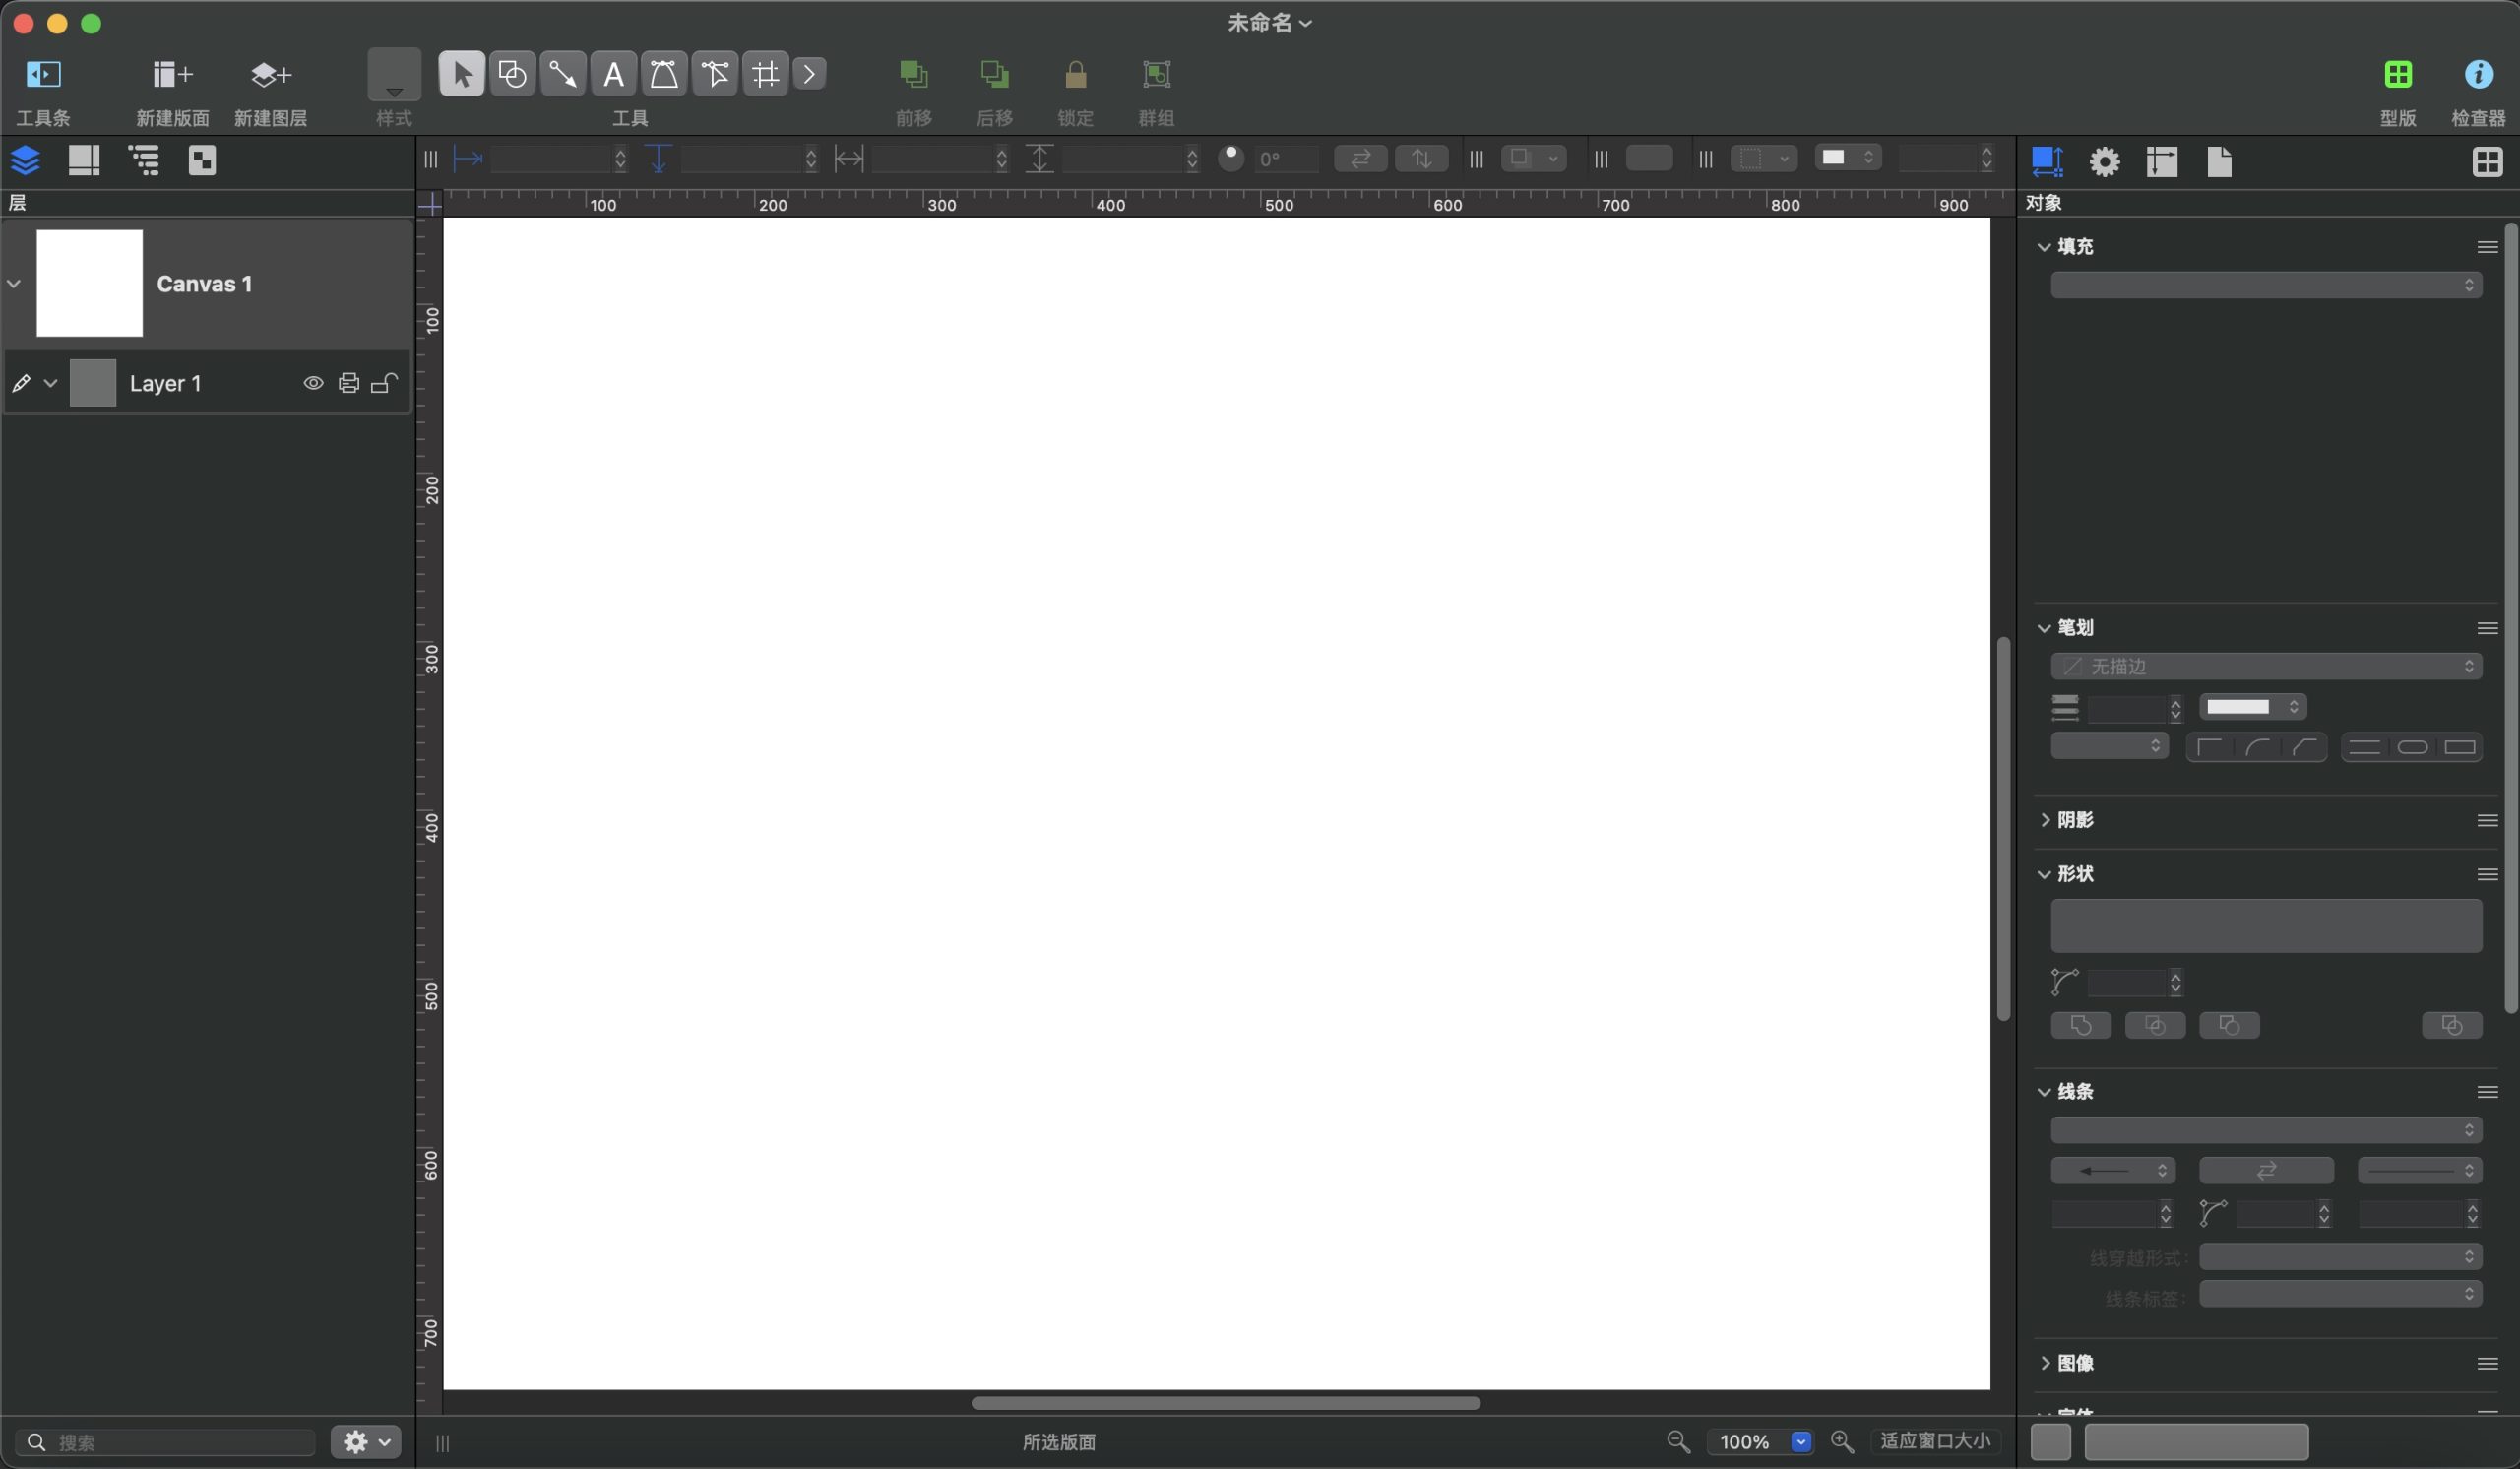Open the stroke color swatch
This screenshot has height=1469, width=2520.
click(x=2252, y=707)
